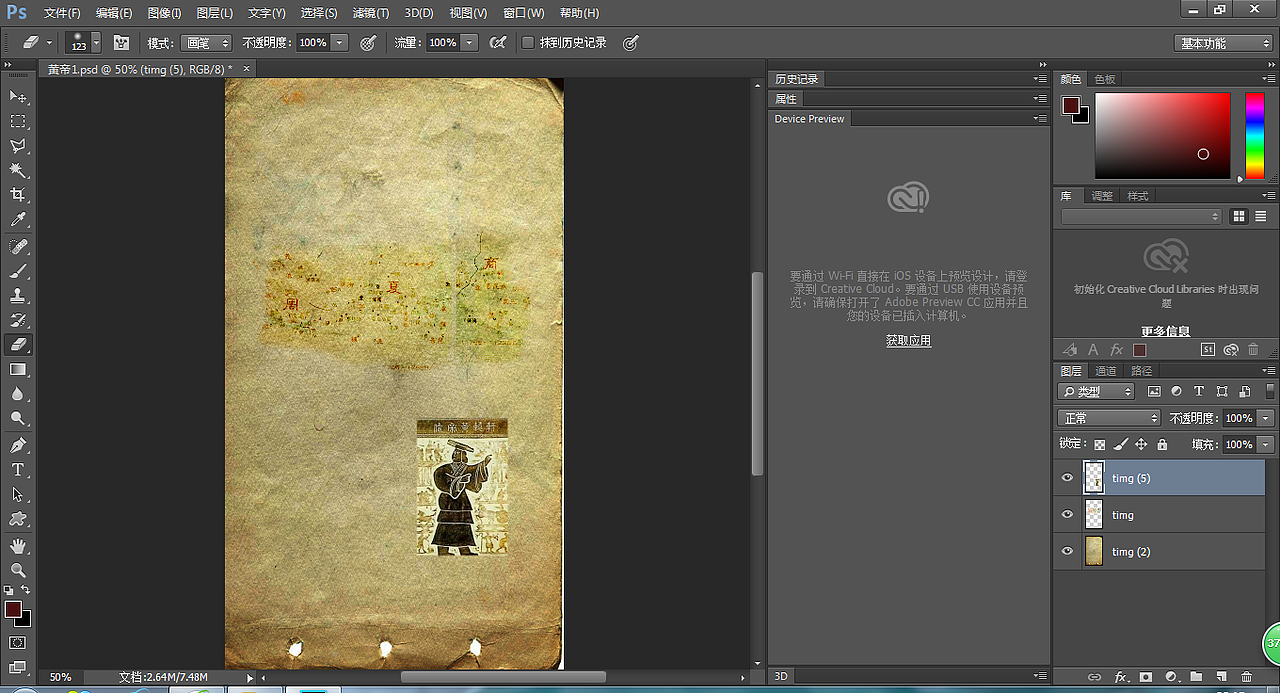Click the color field in Color panel
Viewport: 1280px width, 693px height.
(x=1162, y=136)
